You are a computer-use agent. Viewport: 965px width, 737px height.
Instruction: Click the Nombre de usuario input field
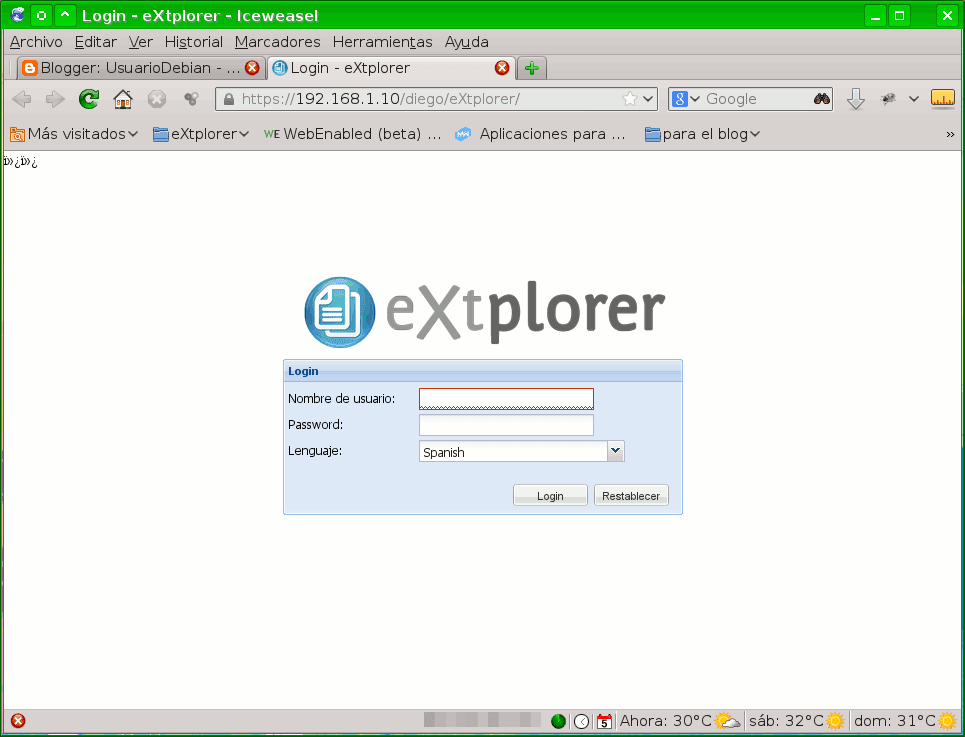click(505, 398)
